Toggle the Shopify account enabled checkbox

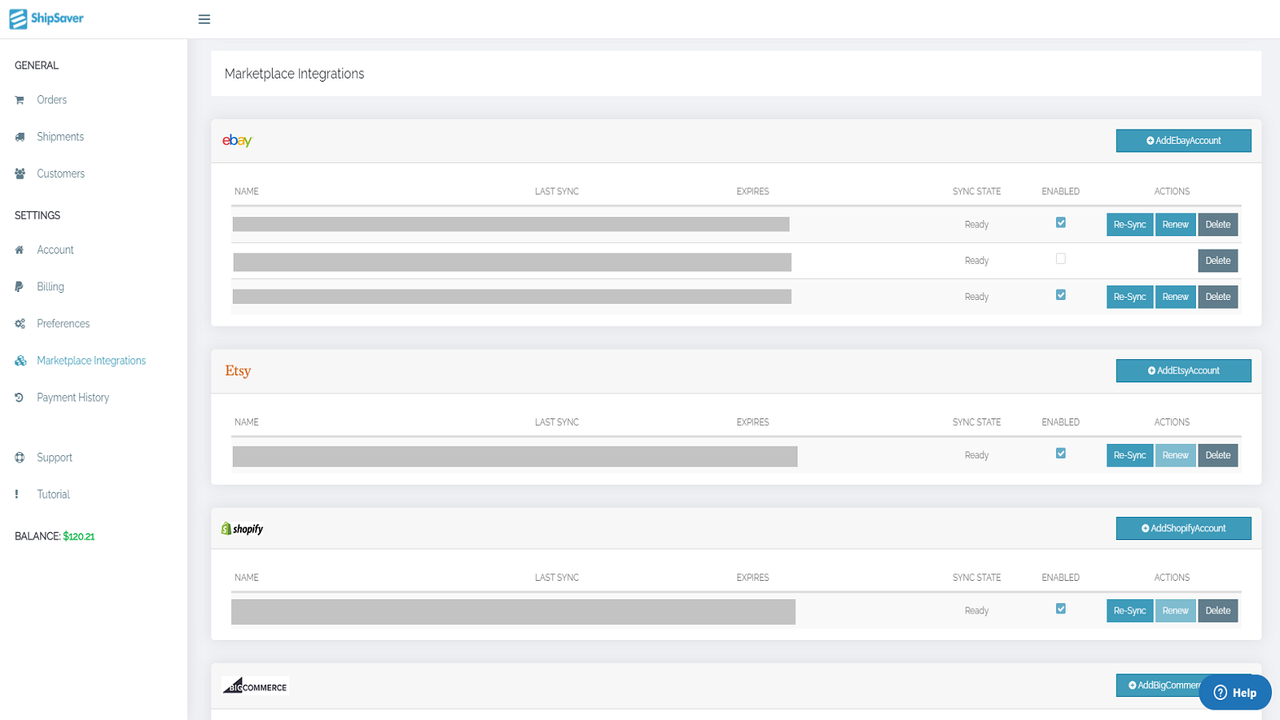click(x=1061, y=609)
